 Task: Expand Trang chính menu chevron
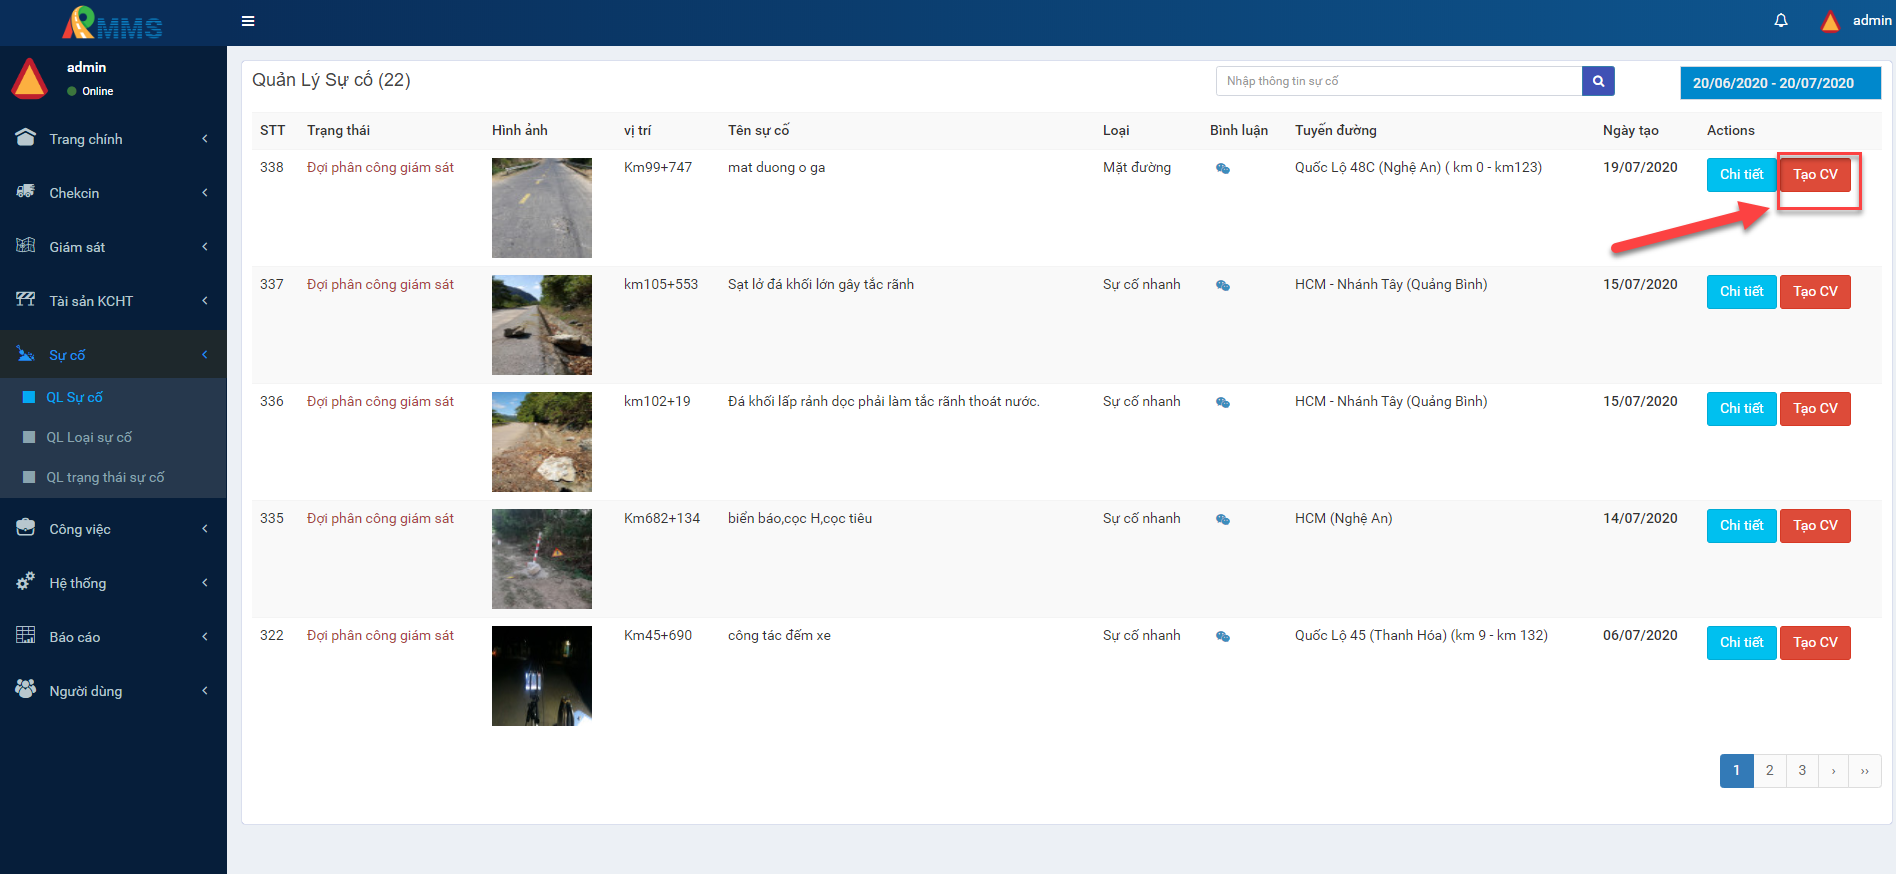(205, 139)
